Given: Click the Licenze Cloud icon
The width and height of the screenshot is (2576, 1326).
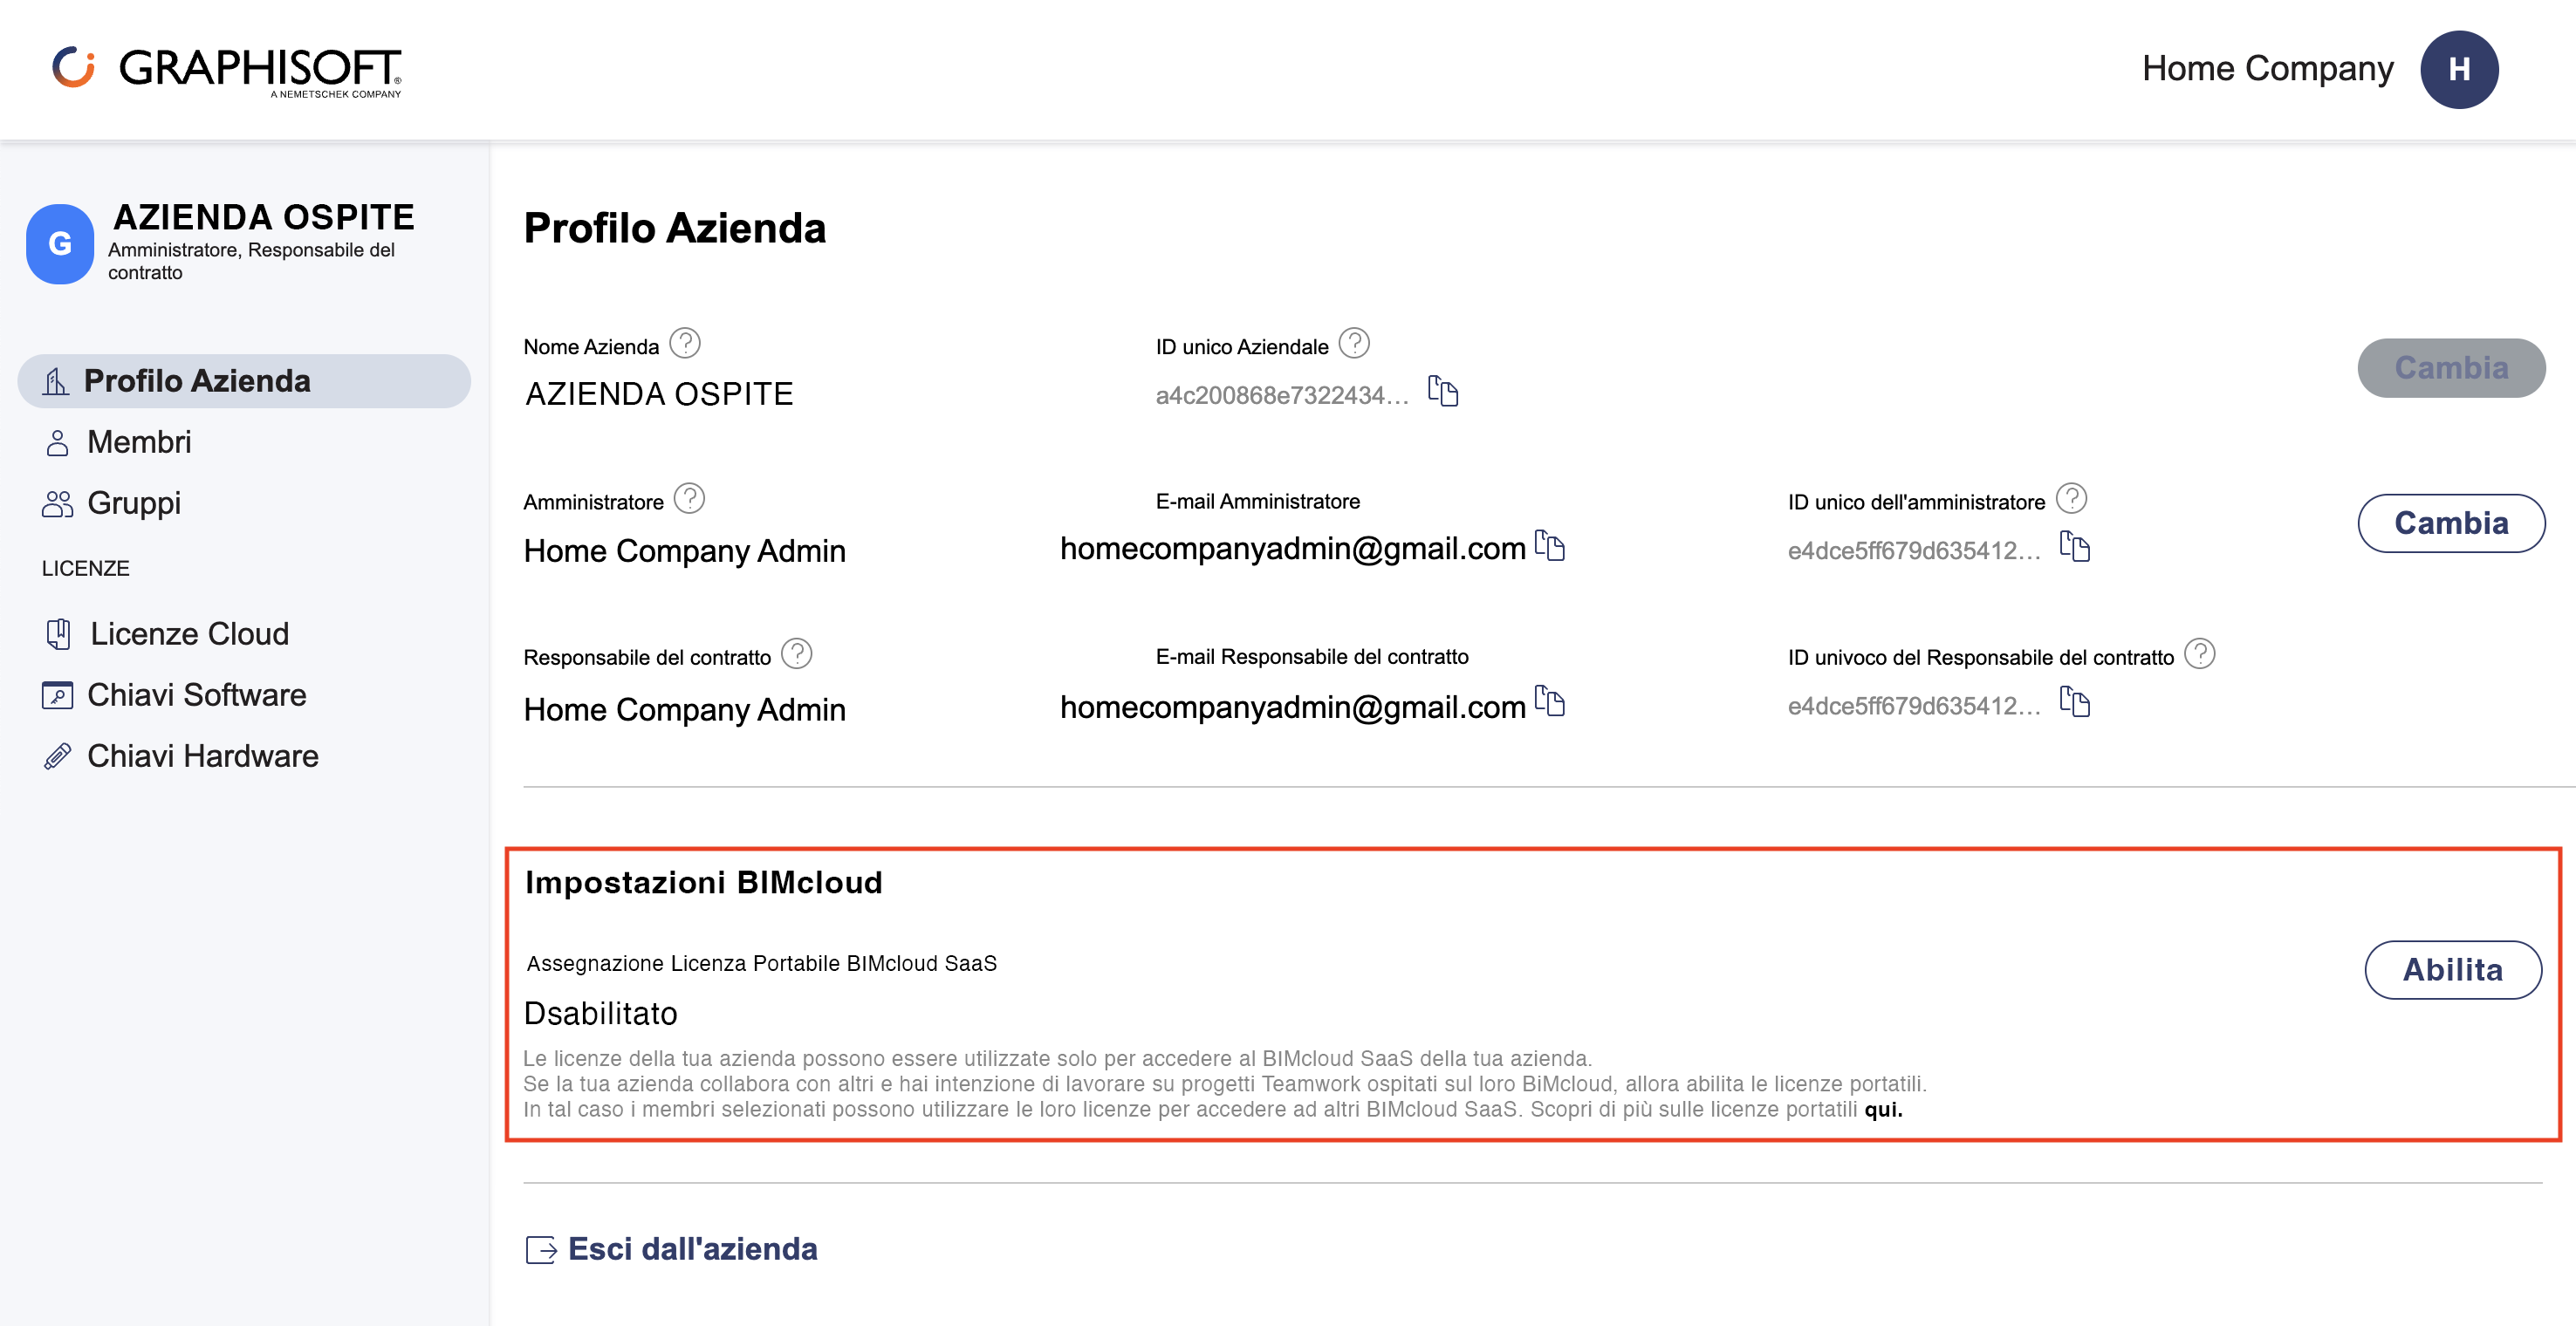Looking at the screenshot, I should (x=58, y=634).
